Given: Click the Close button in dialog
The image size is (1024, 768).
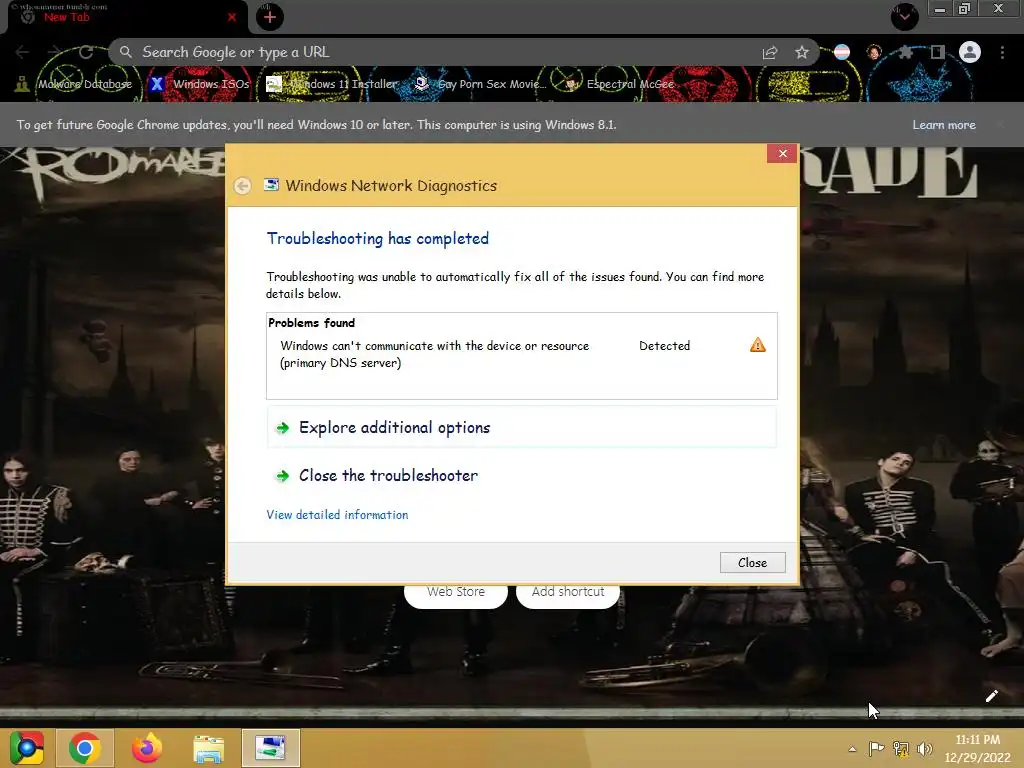Looking at the screenshot, I should [752, 562].
